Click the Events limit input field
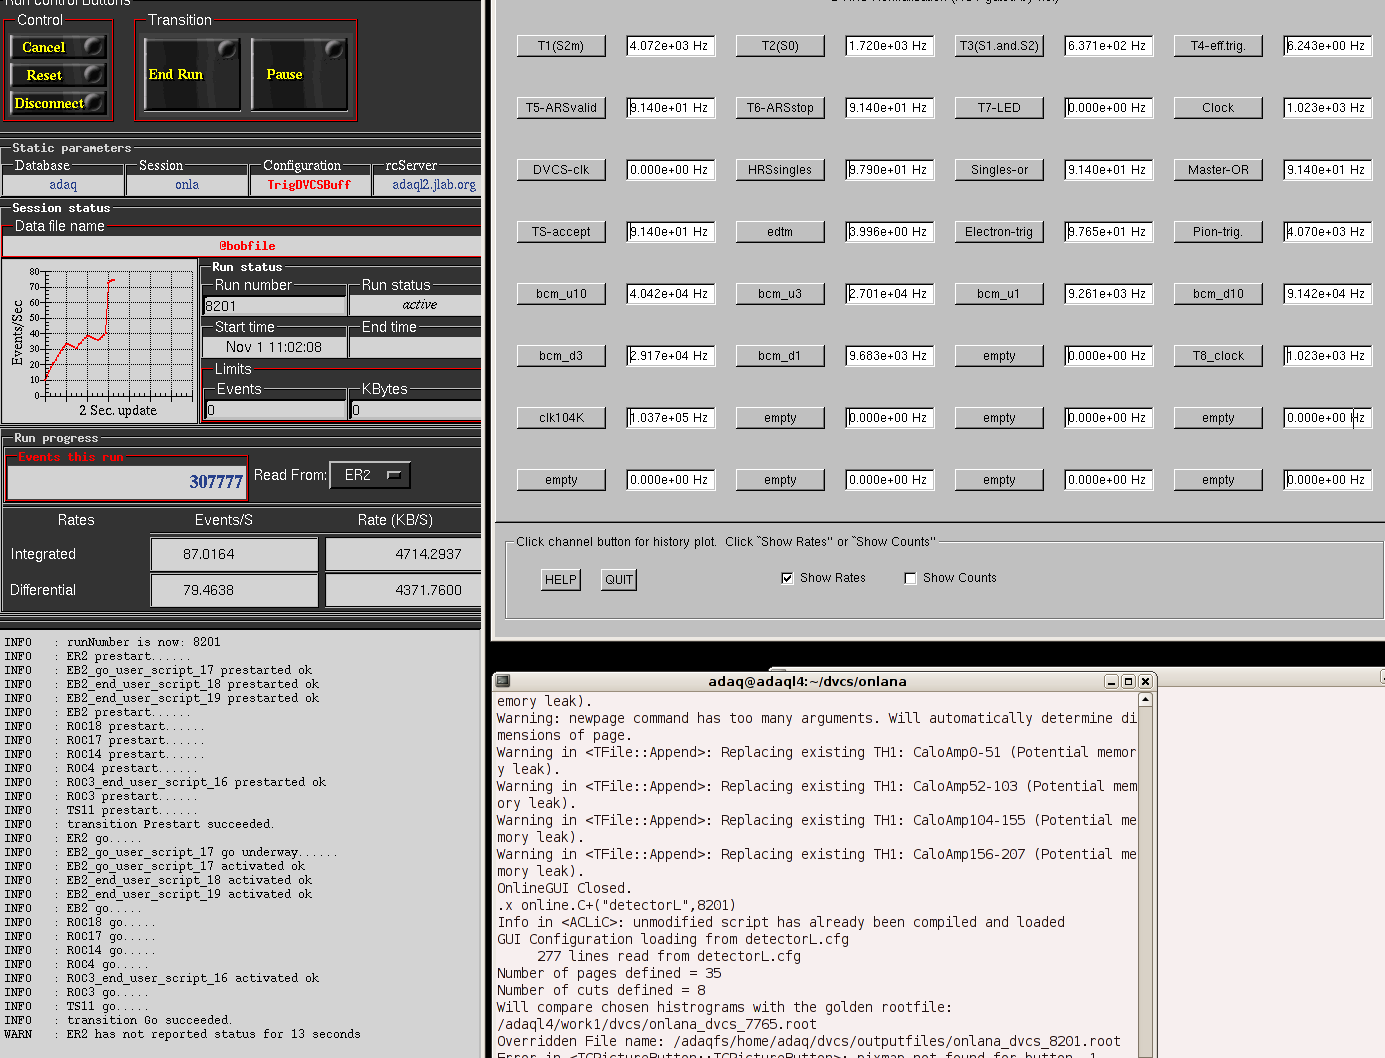 point(275,410)
